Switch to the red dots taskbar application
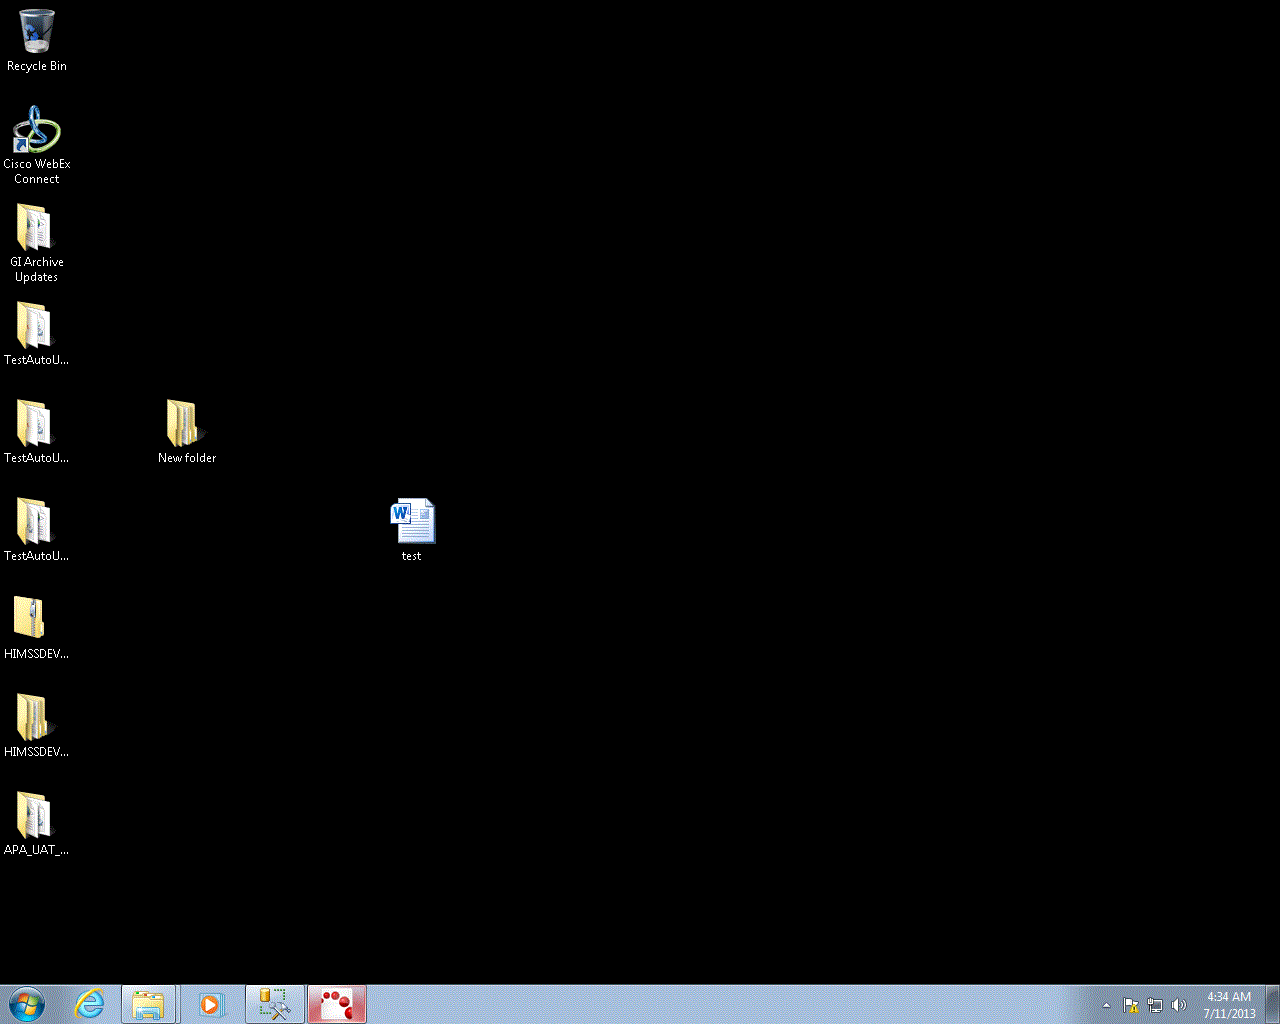This screenshot has height=1024, width=1280. (337, 1004)
